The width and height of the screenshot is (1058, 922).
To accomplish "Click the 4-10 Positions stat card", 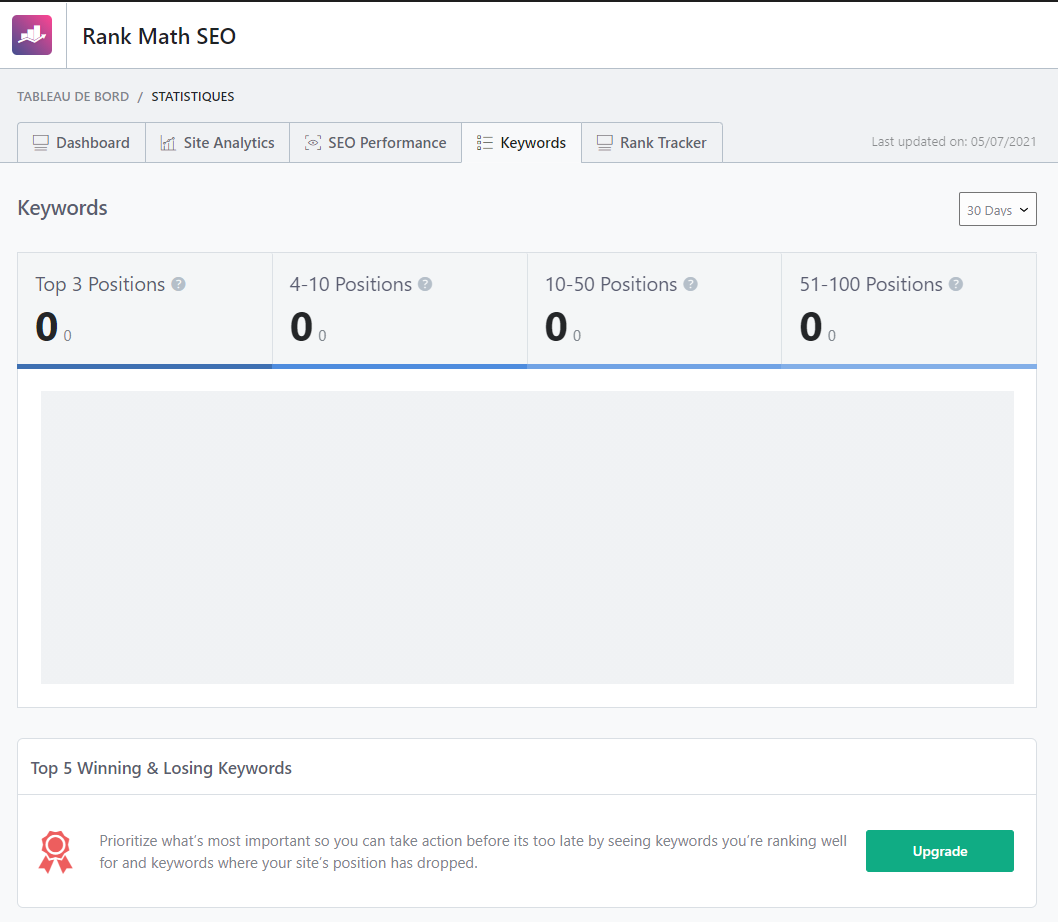I will click(399, 308).
